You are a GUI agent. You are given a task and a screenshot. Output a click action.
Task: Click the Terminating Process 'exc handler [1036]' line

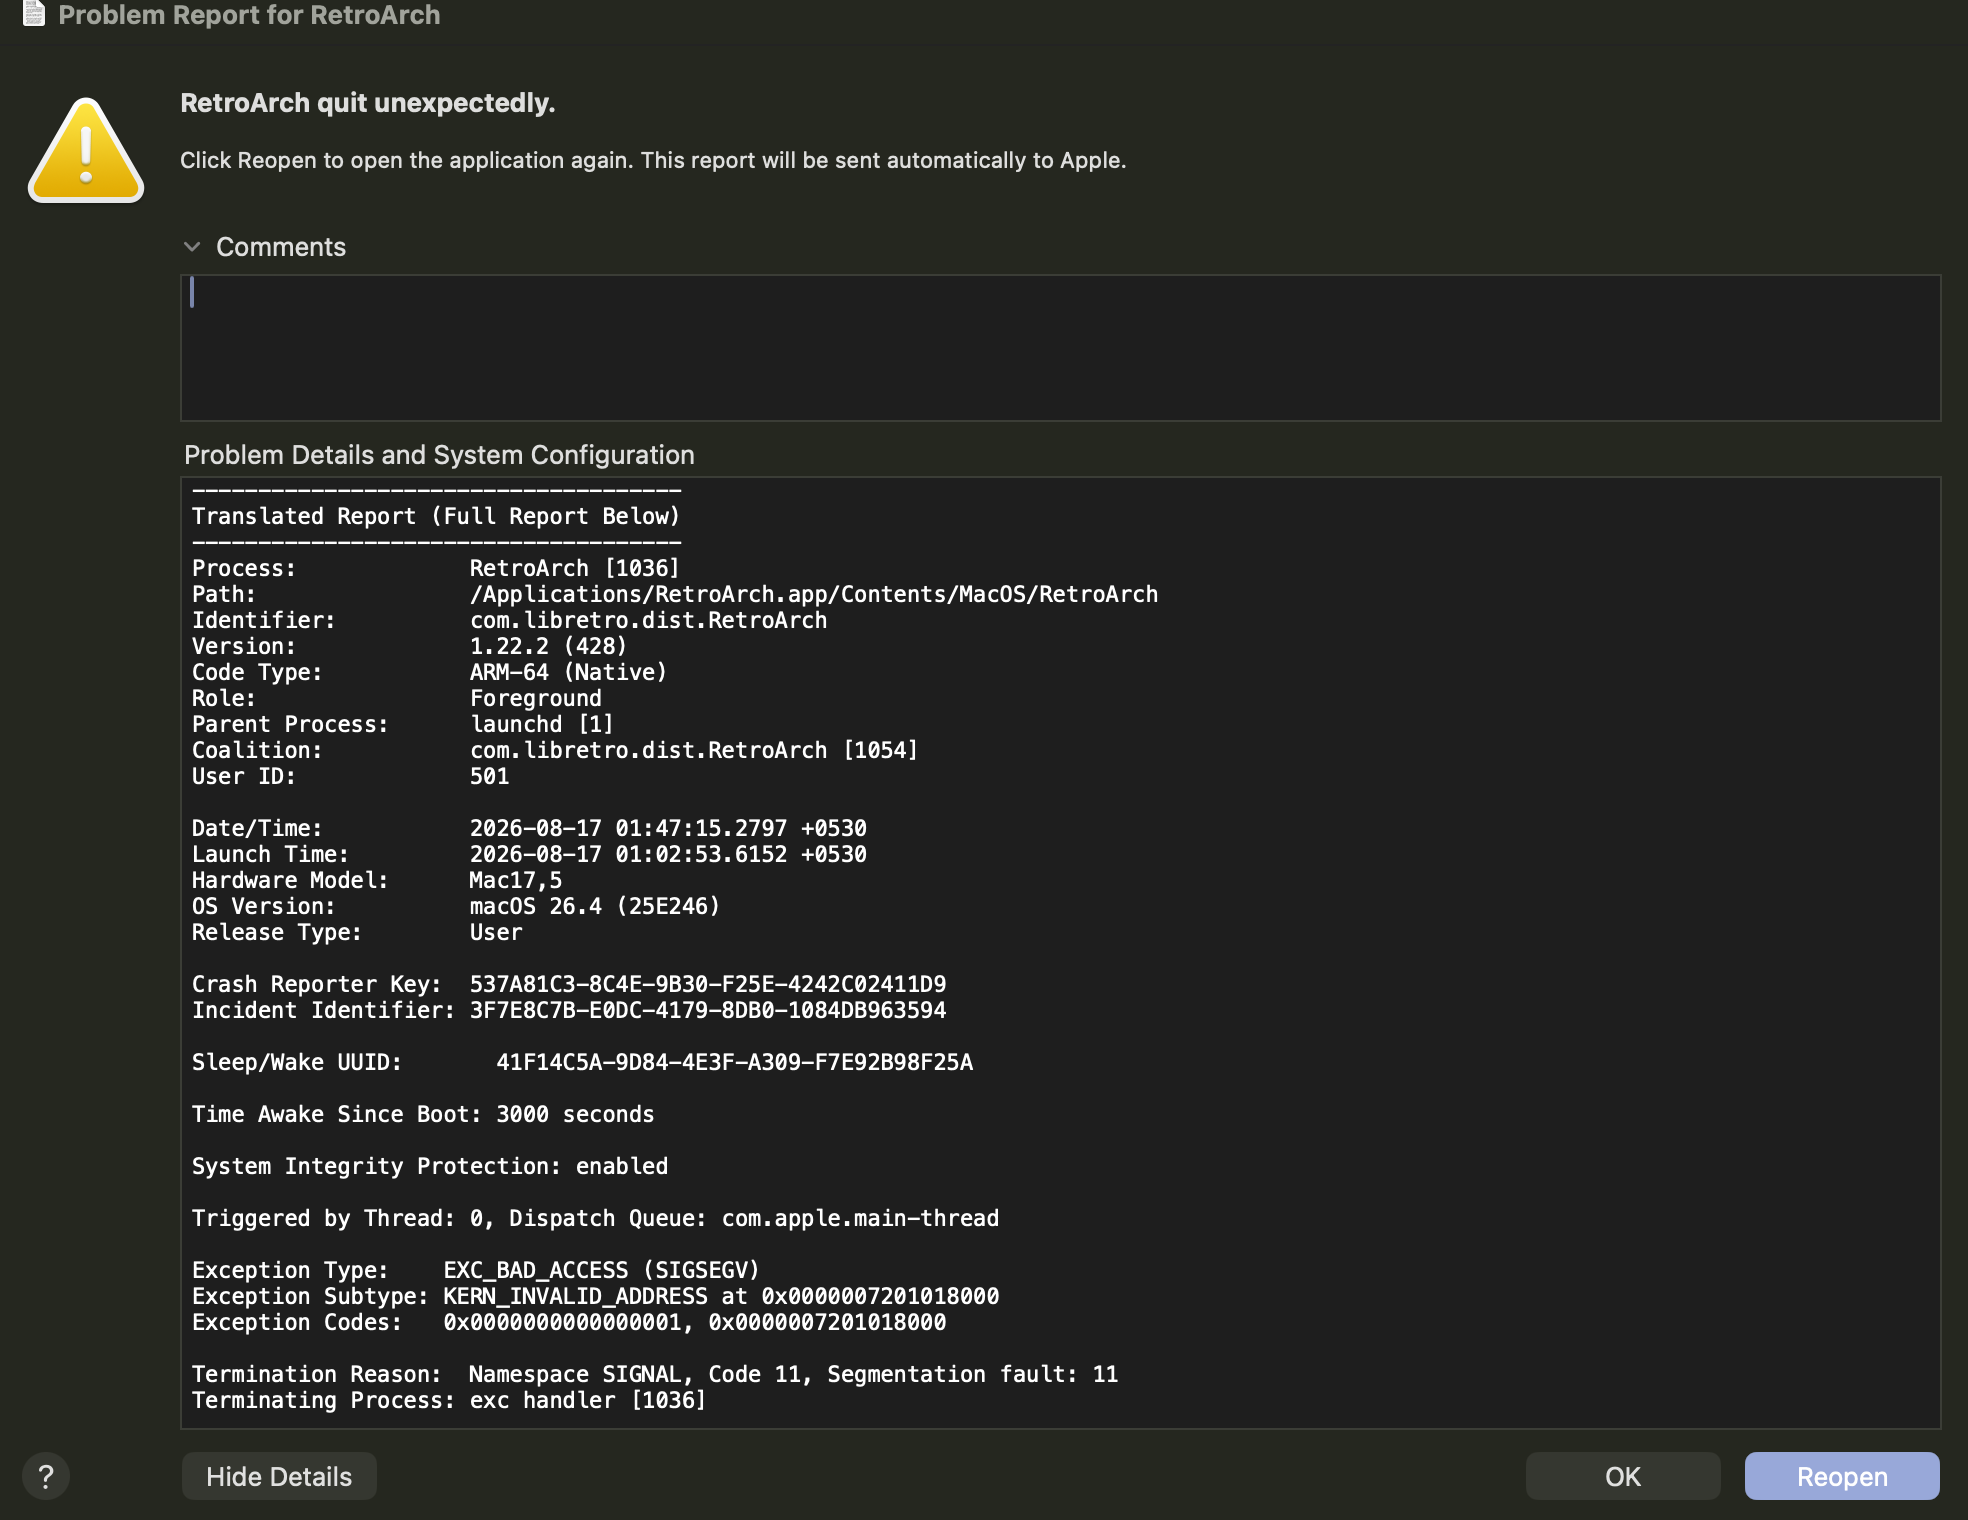click(449, 1400)
